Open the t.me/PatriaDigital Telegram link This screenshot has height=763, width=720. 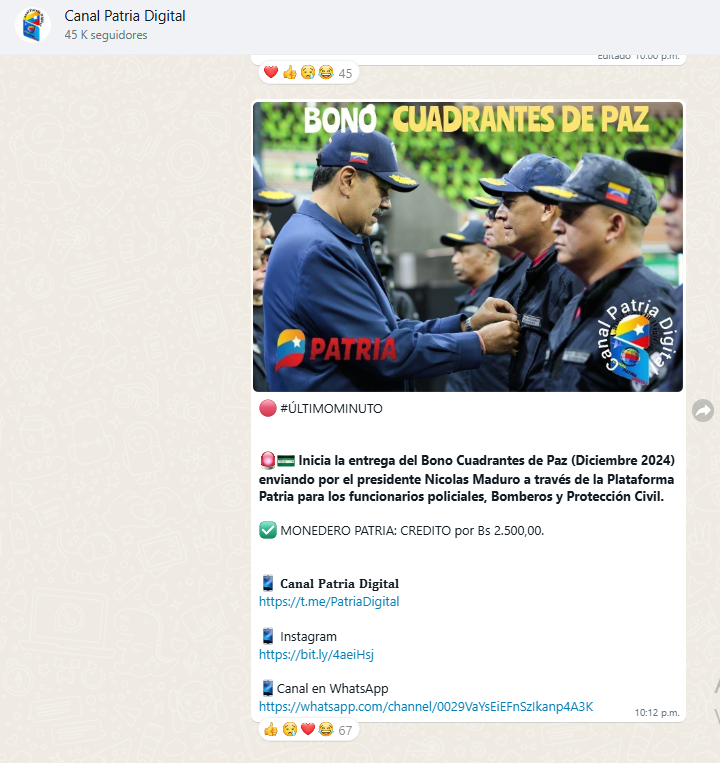pos(329,601)
